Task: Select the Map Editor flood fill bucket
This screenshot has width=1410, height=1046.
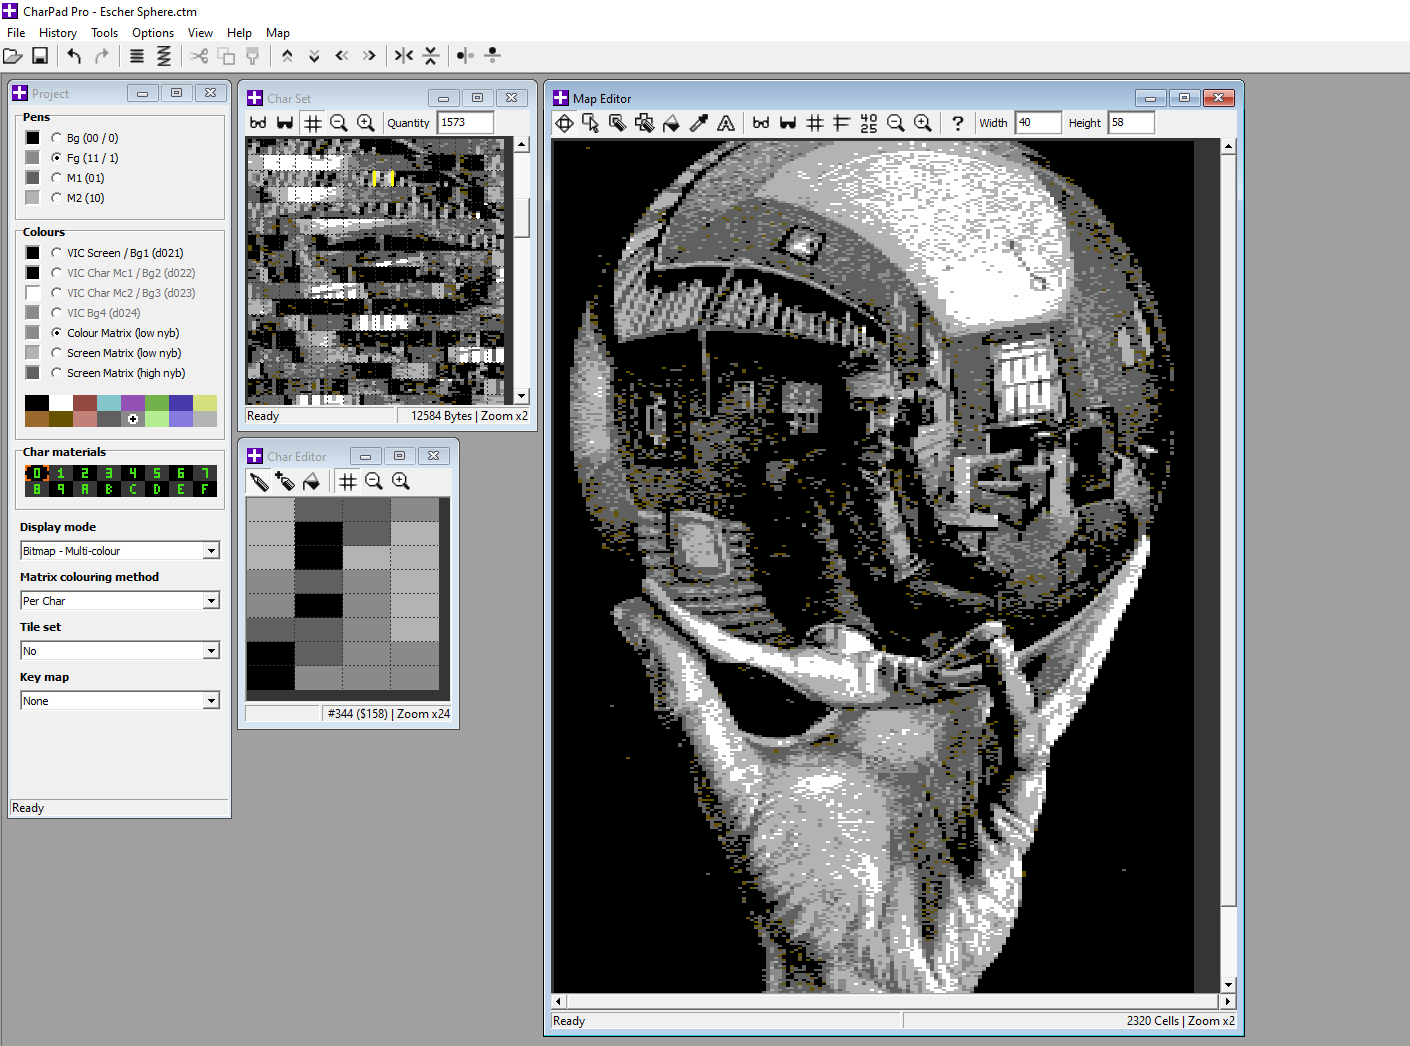Action: 672,123
